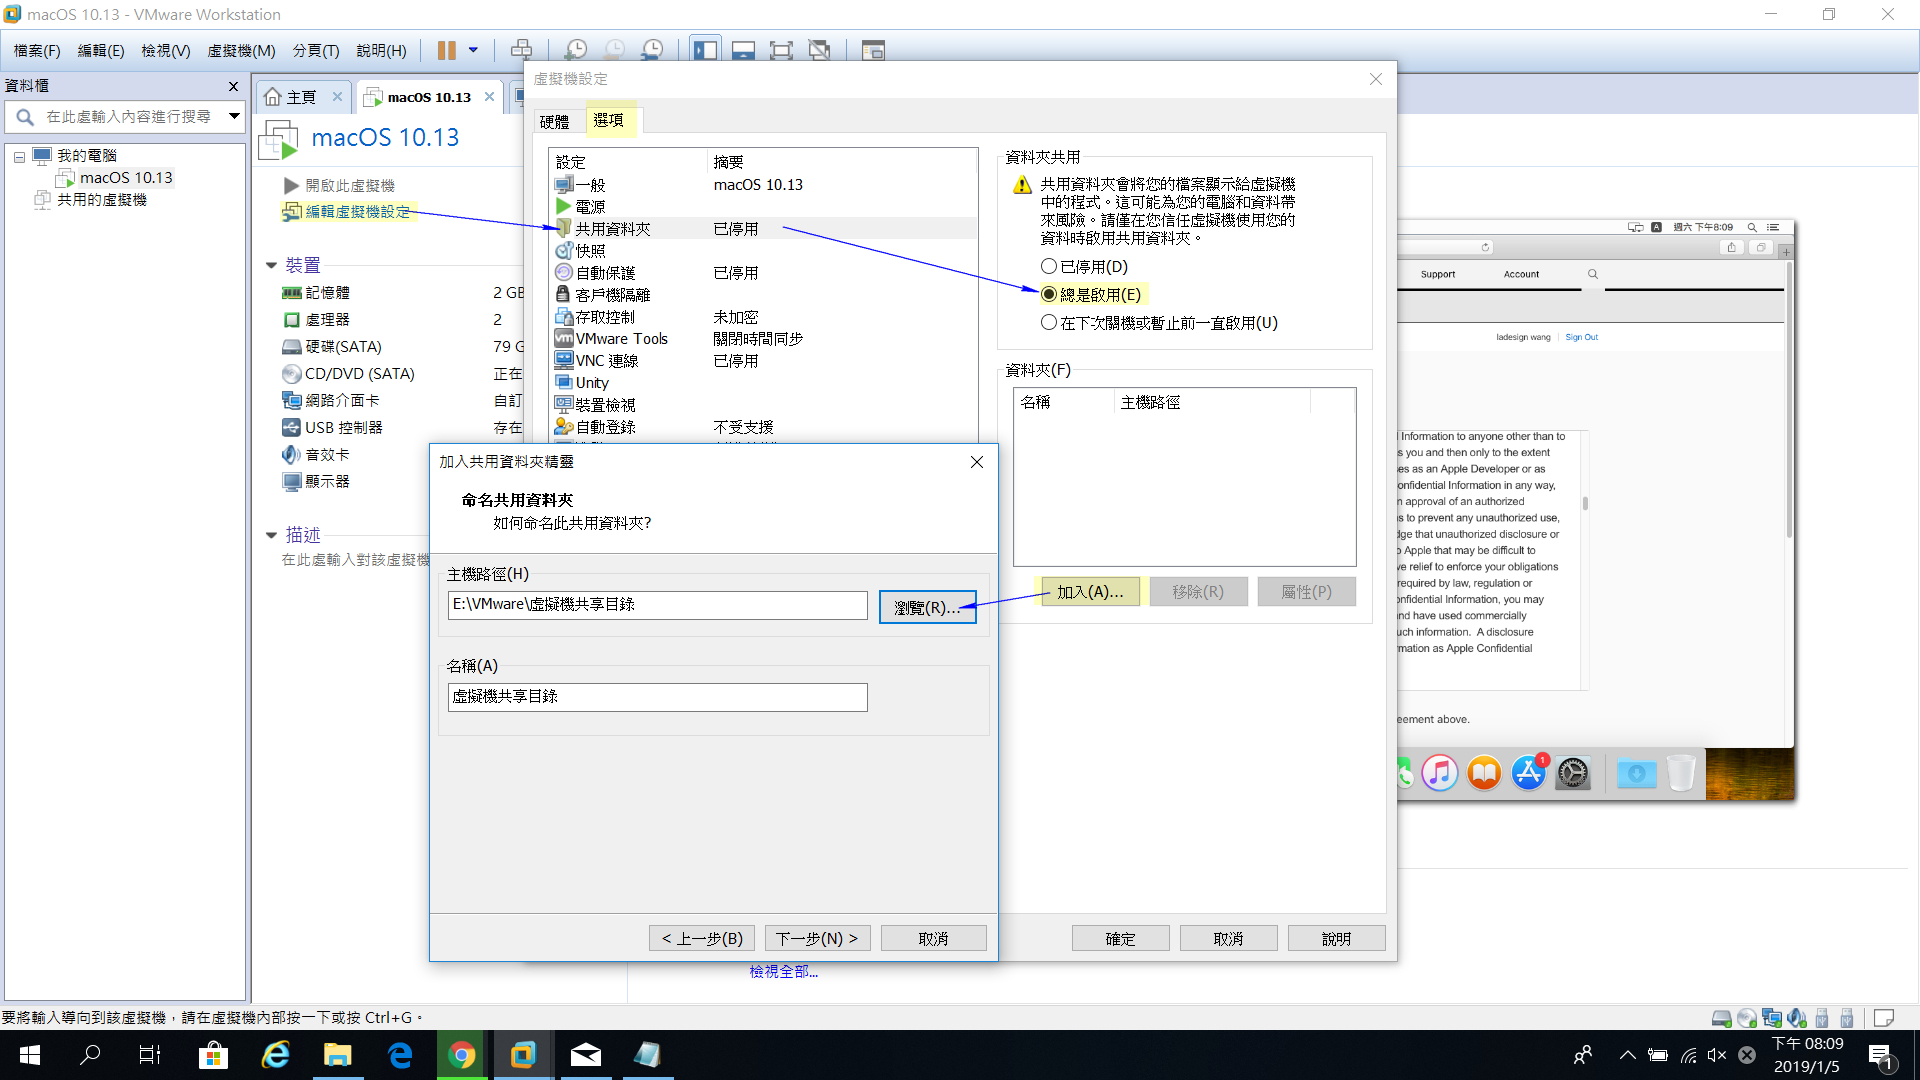The height and width of the screenshot is (1080, 1920).
Task: Launch Google Chrome from the taskbar
Action: 461,1055
